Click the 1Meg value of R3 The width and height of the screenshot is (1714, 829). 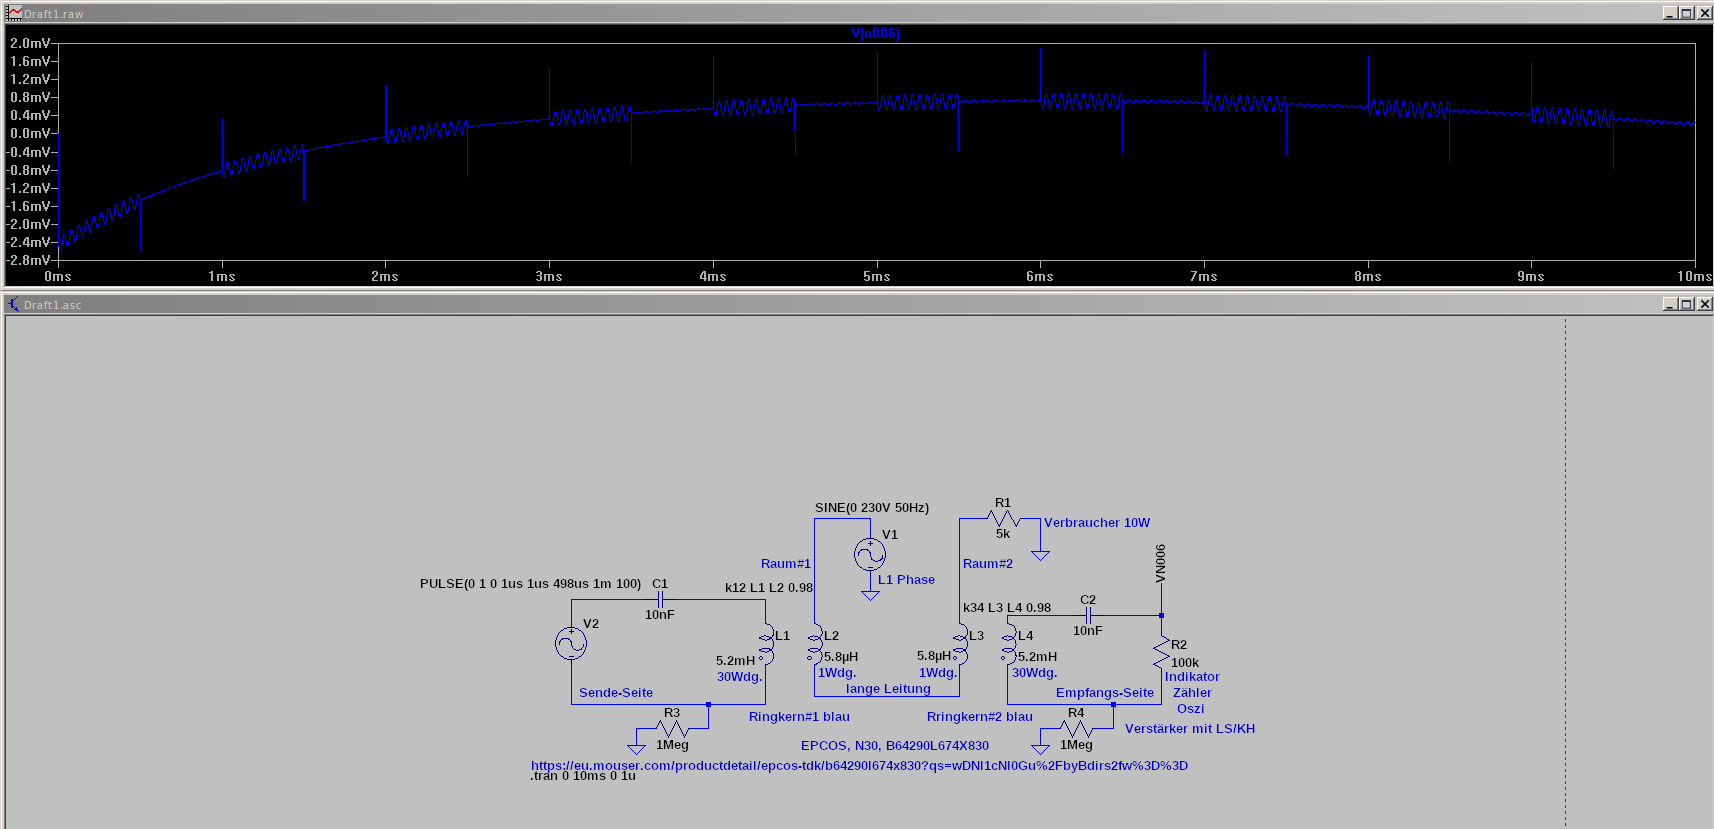coord(672,744)
